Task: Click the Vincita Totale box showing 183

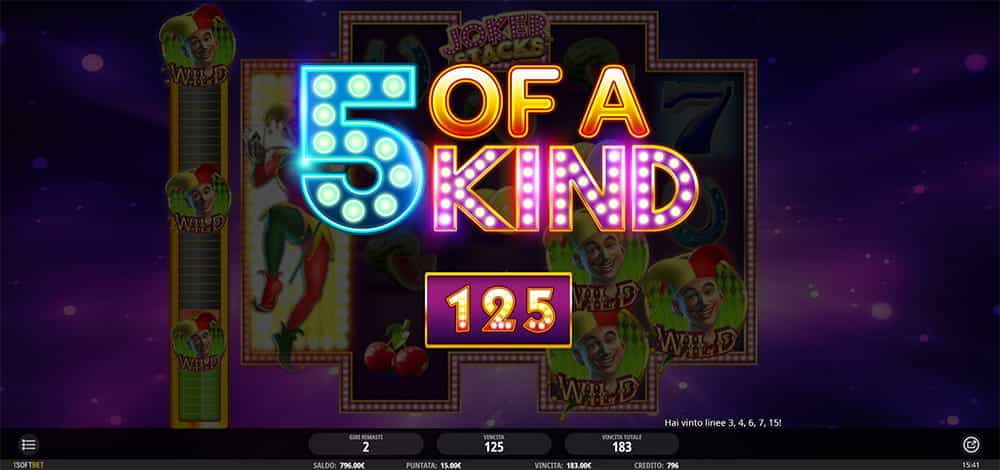Action: [x=622, y=444]
